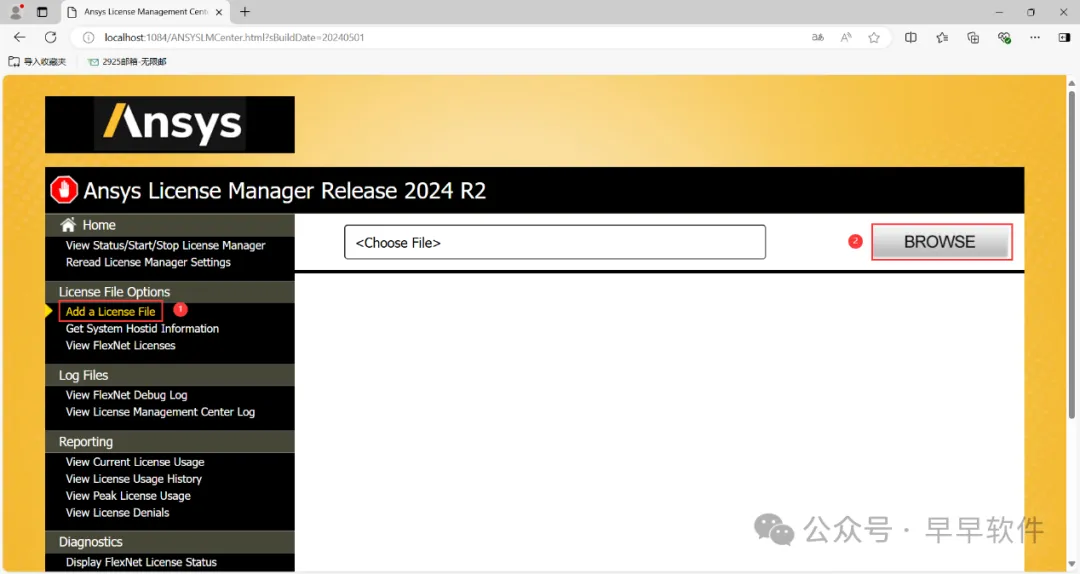Toggle the browser sidebar icon
The height and width of the screenshot is (574, 1080).
[x=1064, y=37]
